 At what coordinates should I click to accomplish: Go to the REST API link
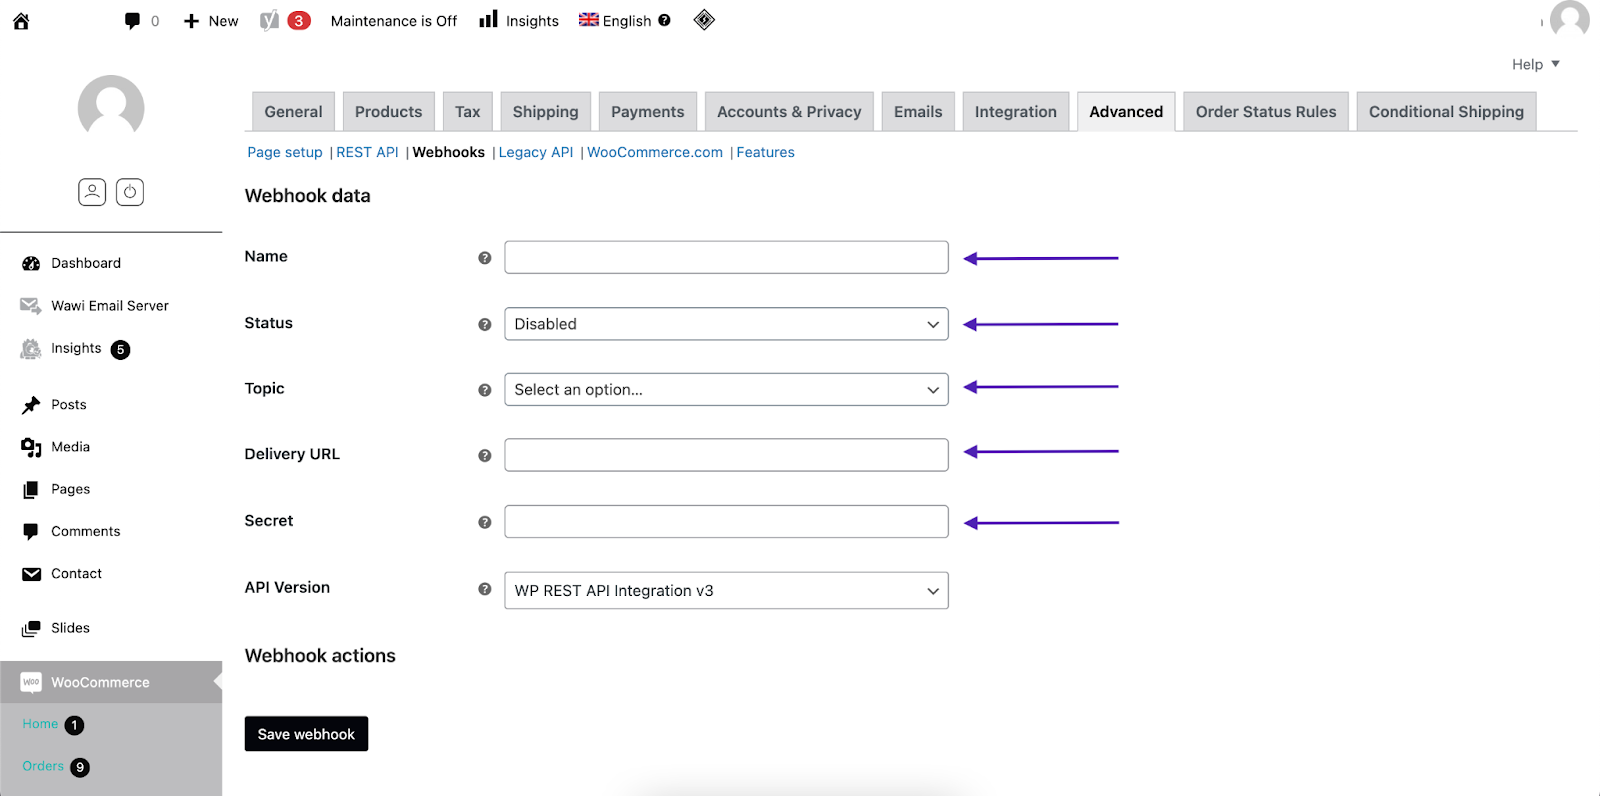point(367,152)
